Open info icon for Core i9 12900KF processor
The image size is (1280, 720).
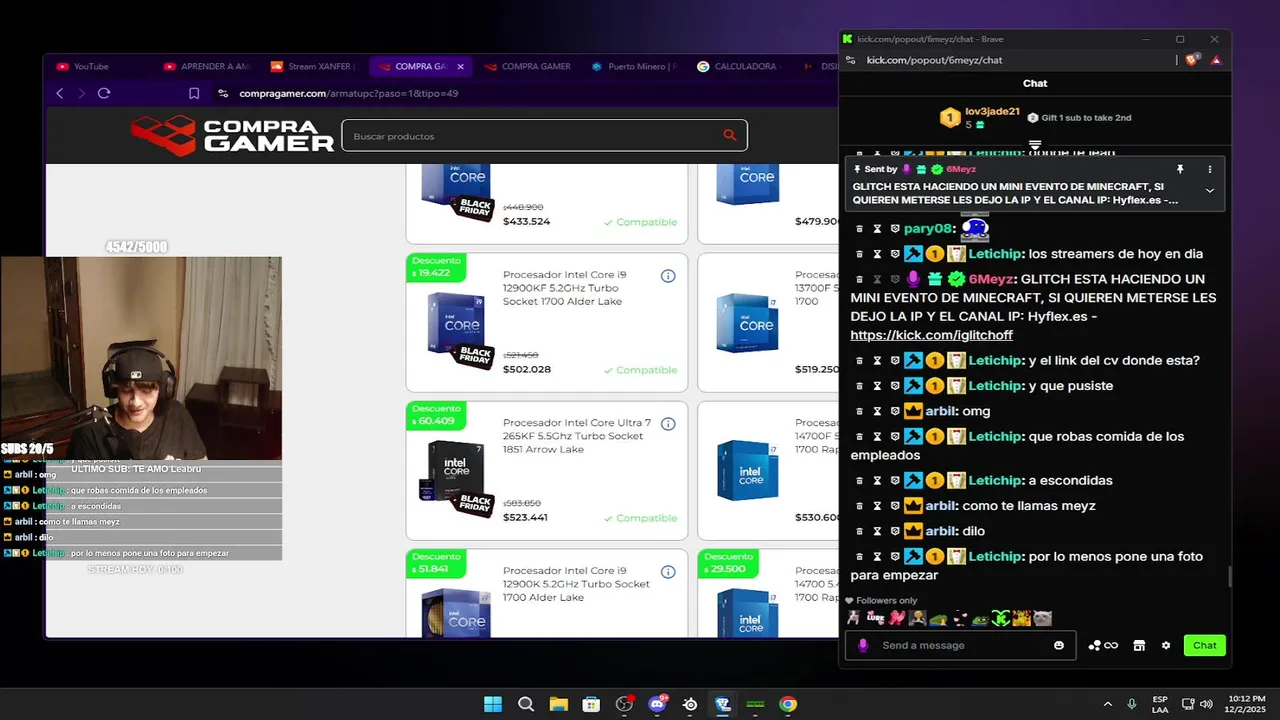pyautogui.click(x=668, y=276)
